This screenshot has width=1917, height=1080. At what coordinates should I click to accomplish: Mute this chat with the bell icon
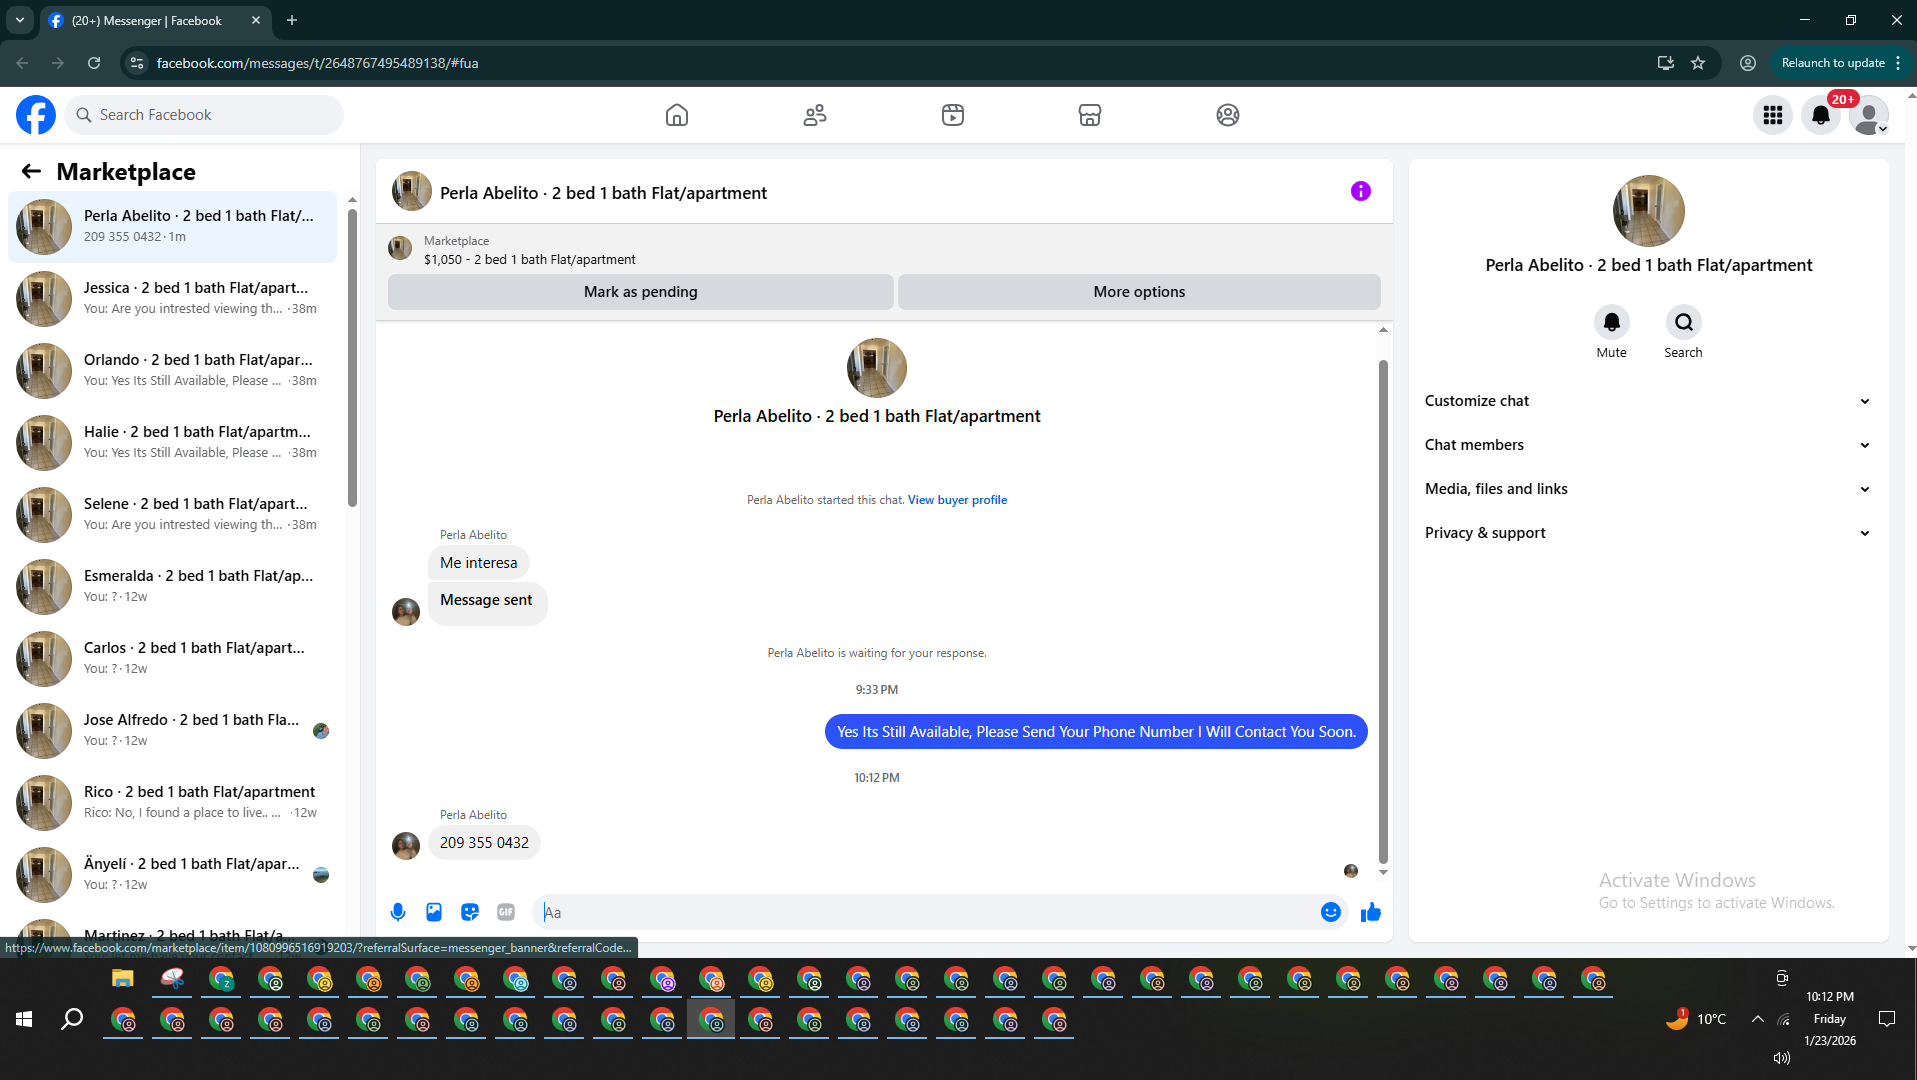coord(1611,322)
